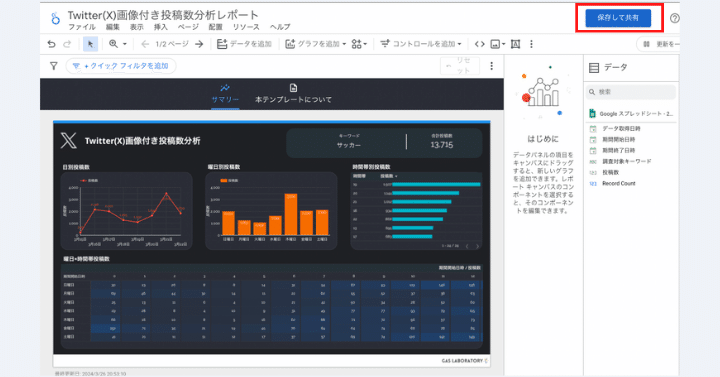Click the 合計投稿数 scorecard showing 13,715
This screenshot has height=377, width=720.
click(x=442, y=142)
